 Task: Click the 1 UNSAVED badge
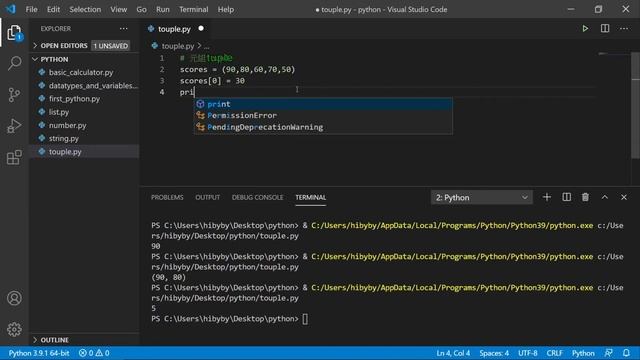click(x=111, y=46)
